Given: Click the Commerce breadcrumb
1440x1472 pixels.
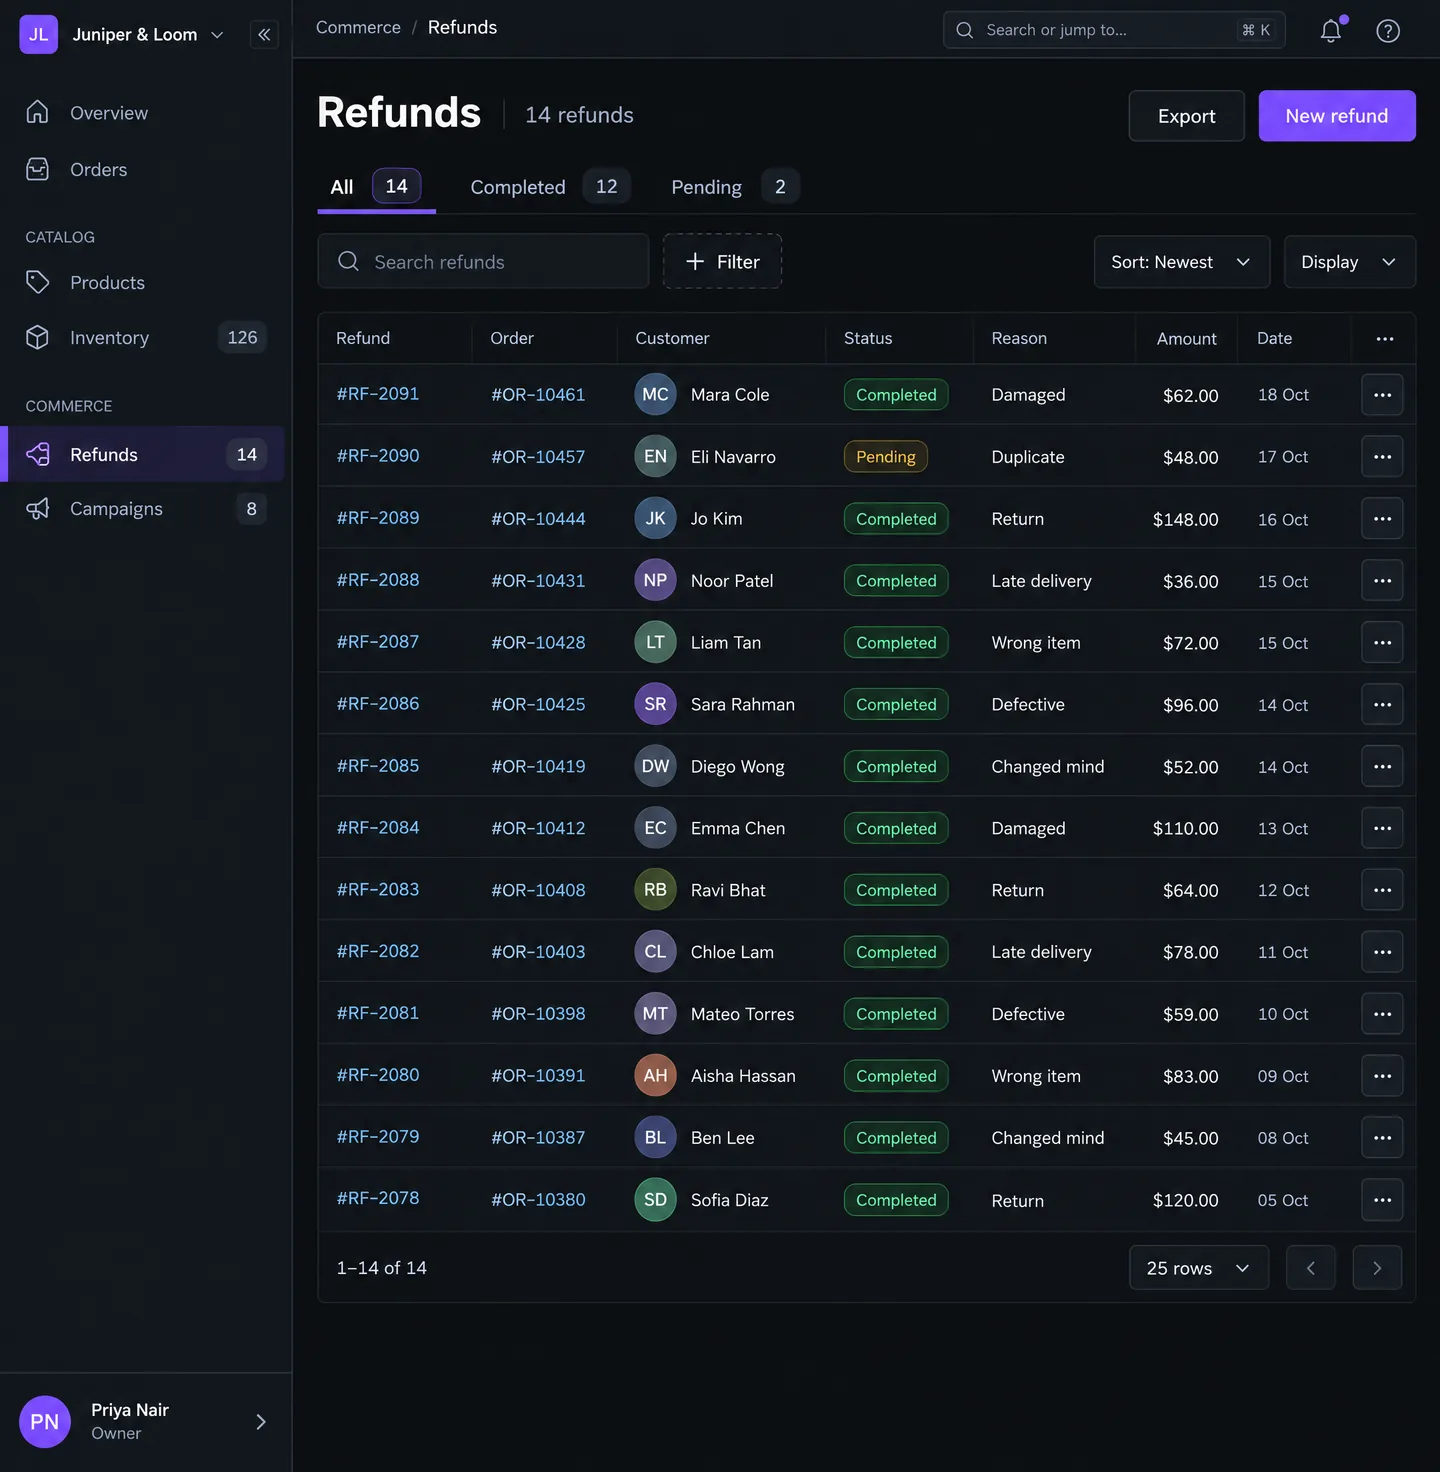Looking at the screenshot, I should pyautogui.click(x=358, y=28).
